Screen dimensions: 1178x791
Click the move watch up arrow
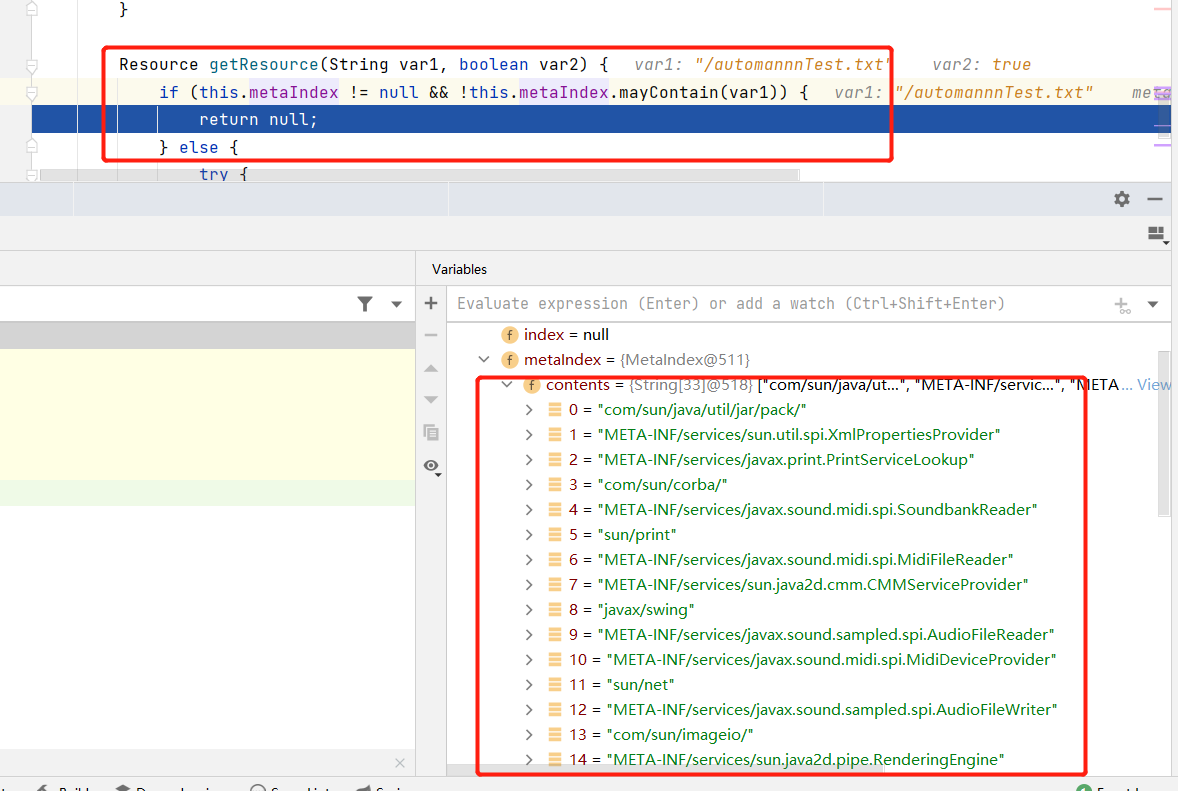[431, 368]
